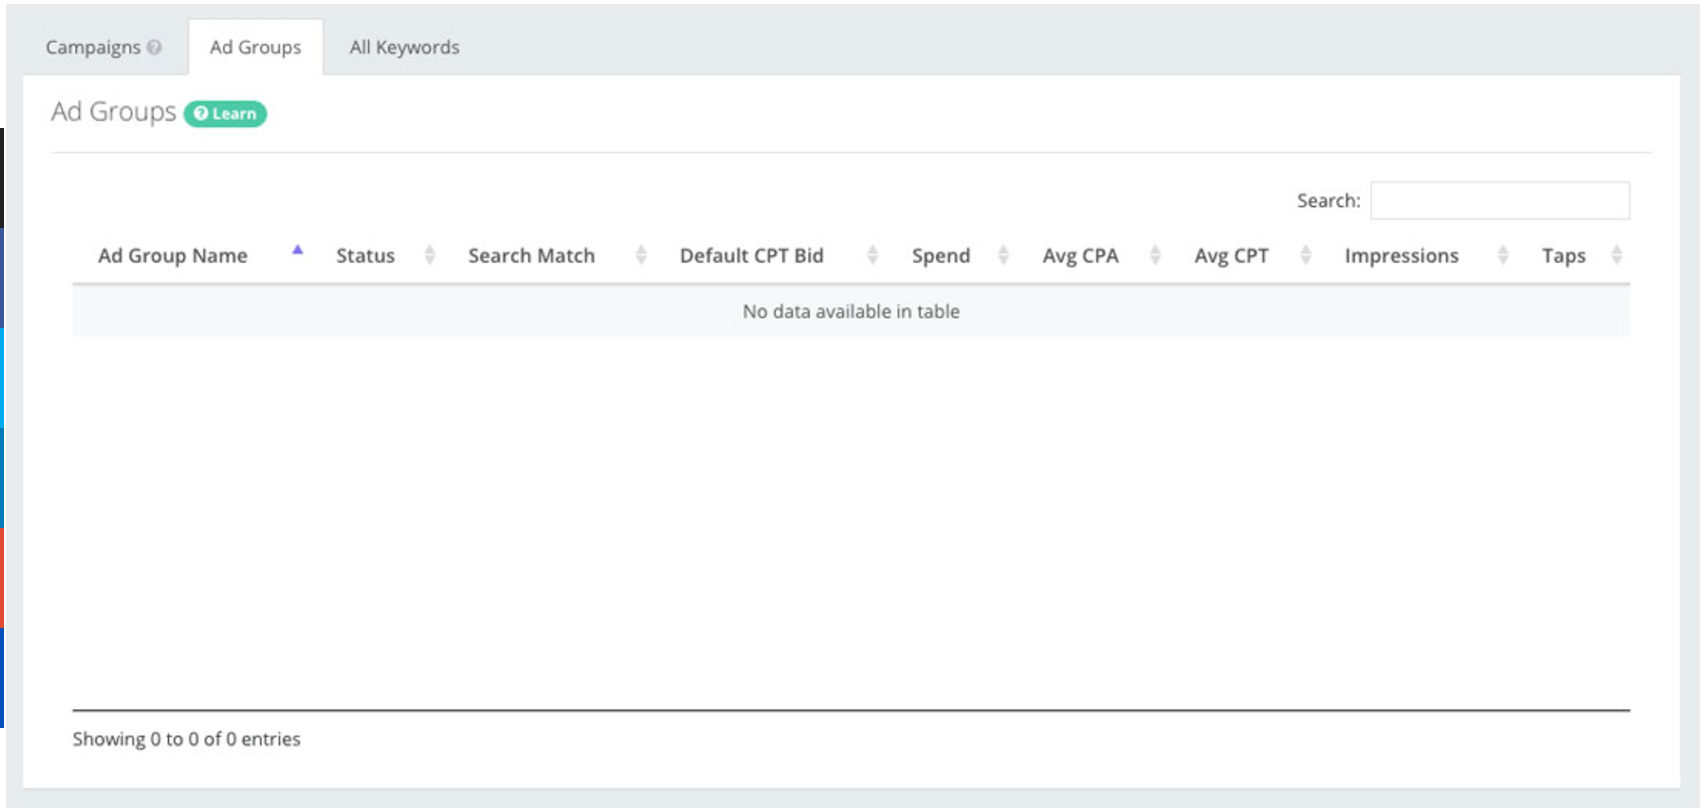
Task: Click the sort arrows for Default CPT Bid
Action: click(872, 256)
